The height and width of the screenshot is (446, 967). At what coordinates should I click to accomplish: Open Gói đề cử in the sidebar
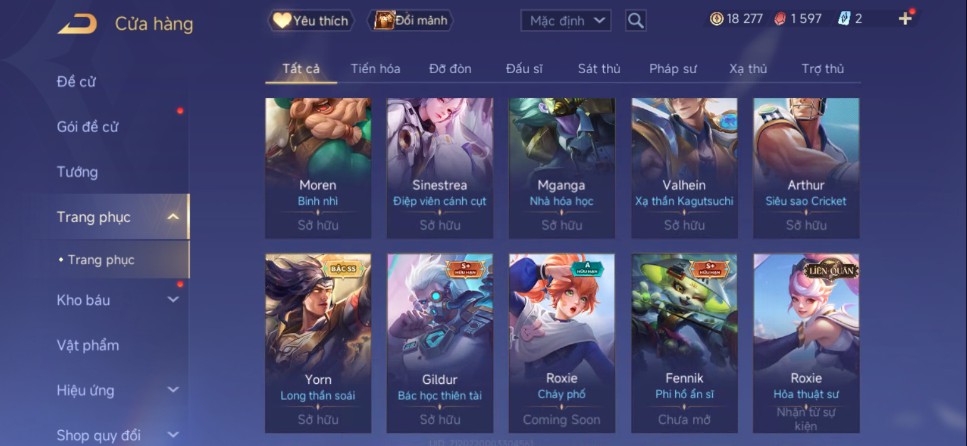coord(88,126)
